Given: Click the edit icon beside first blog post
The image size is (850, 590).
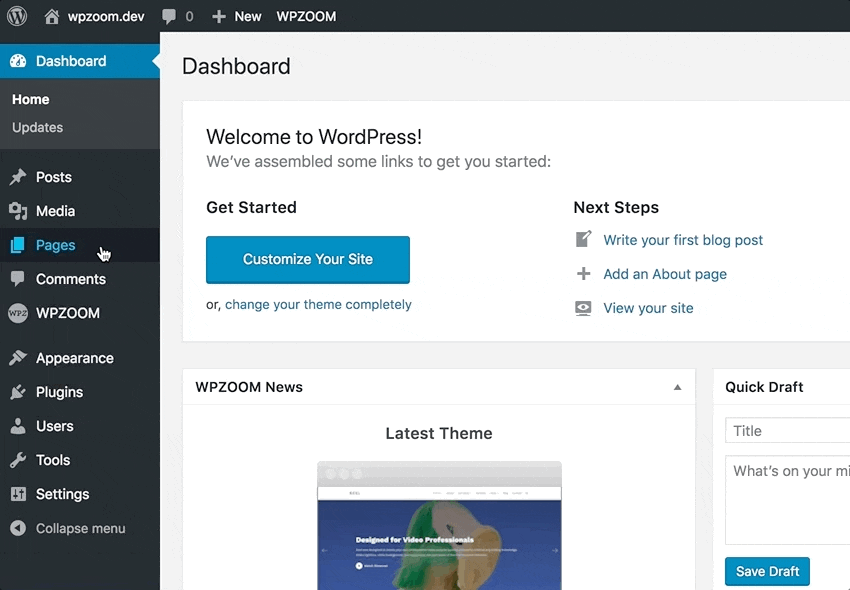Looking at the screenshot, I should click(x=583, y=239).
